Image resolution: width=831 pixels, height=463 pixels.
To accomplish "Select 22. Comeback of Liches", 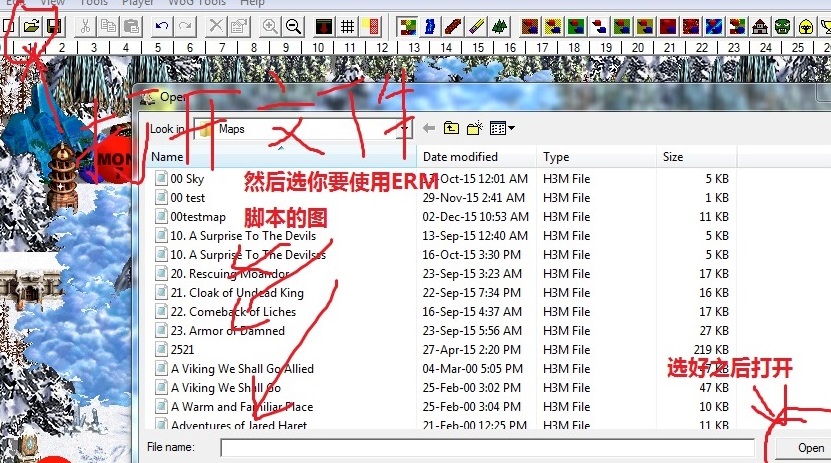I will pos(233,312).
